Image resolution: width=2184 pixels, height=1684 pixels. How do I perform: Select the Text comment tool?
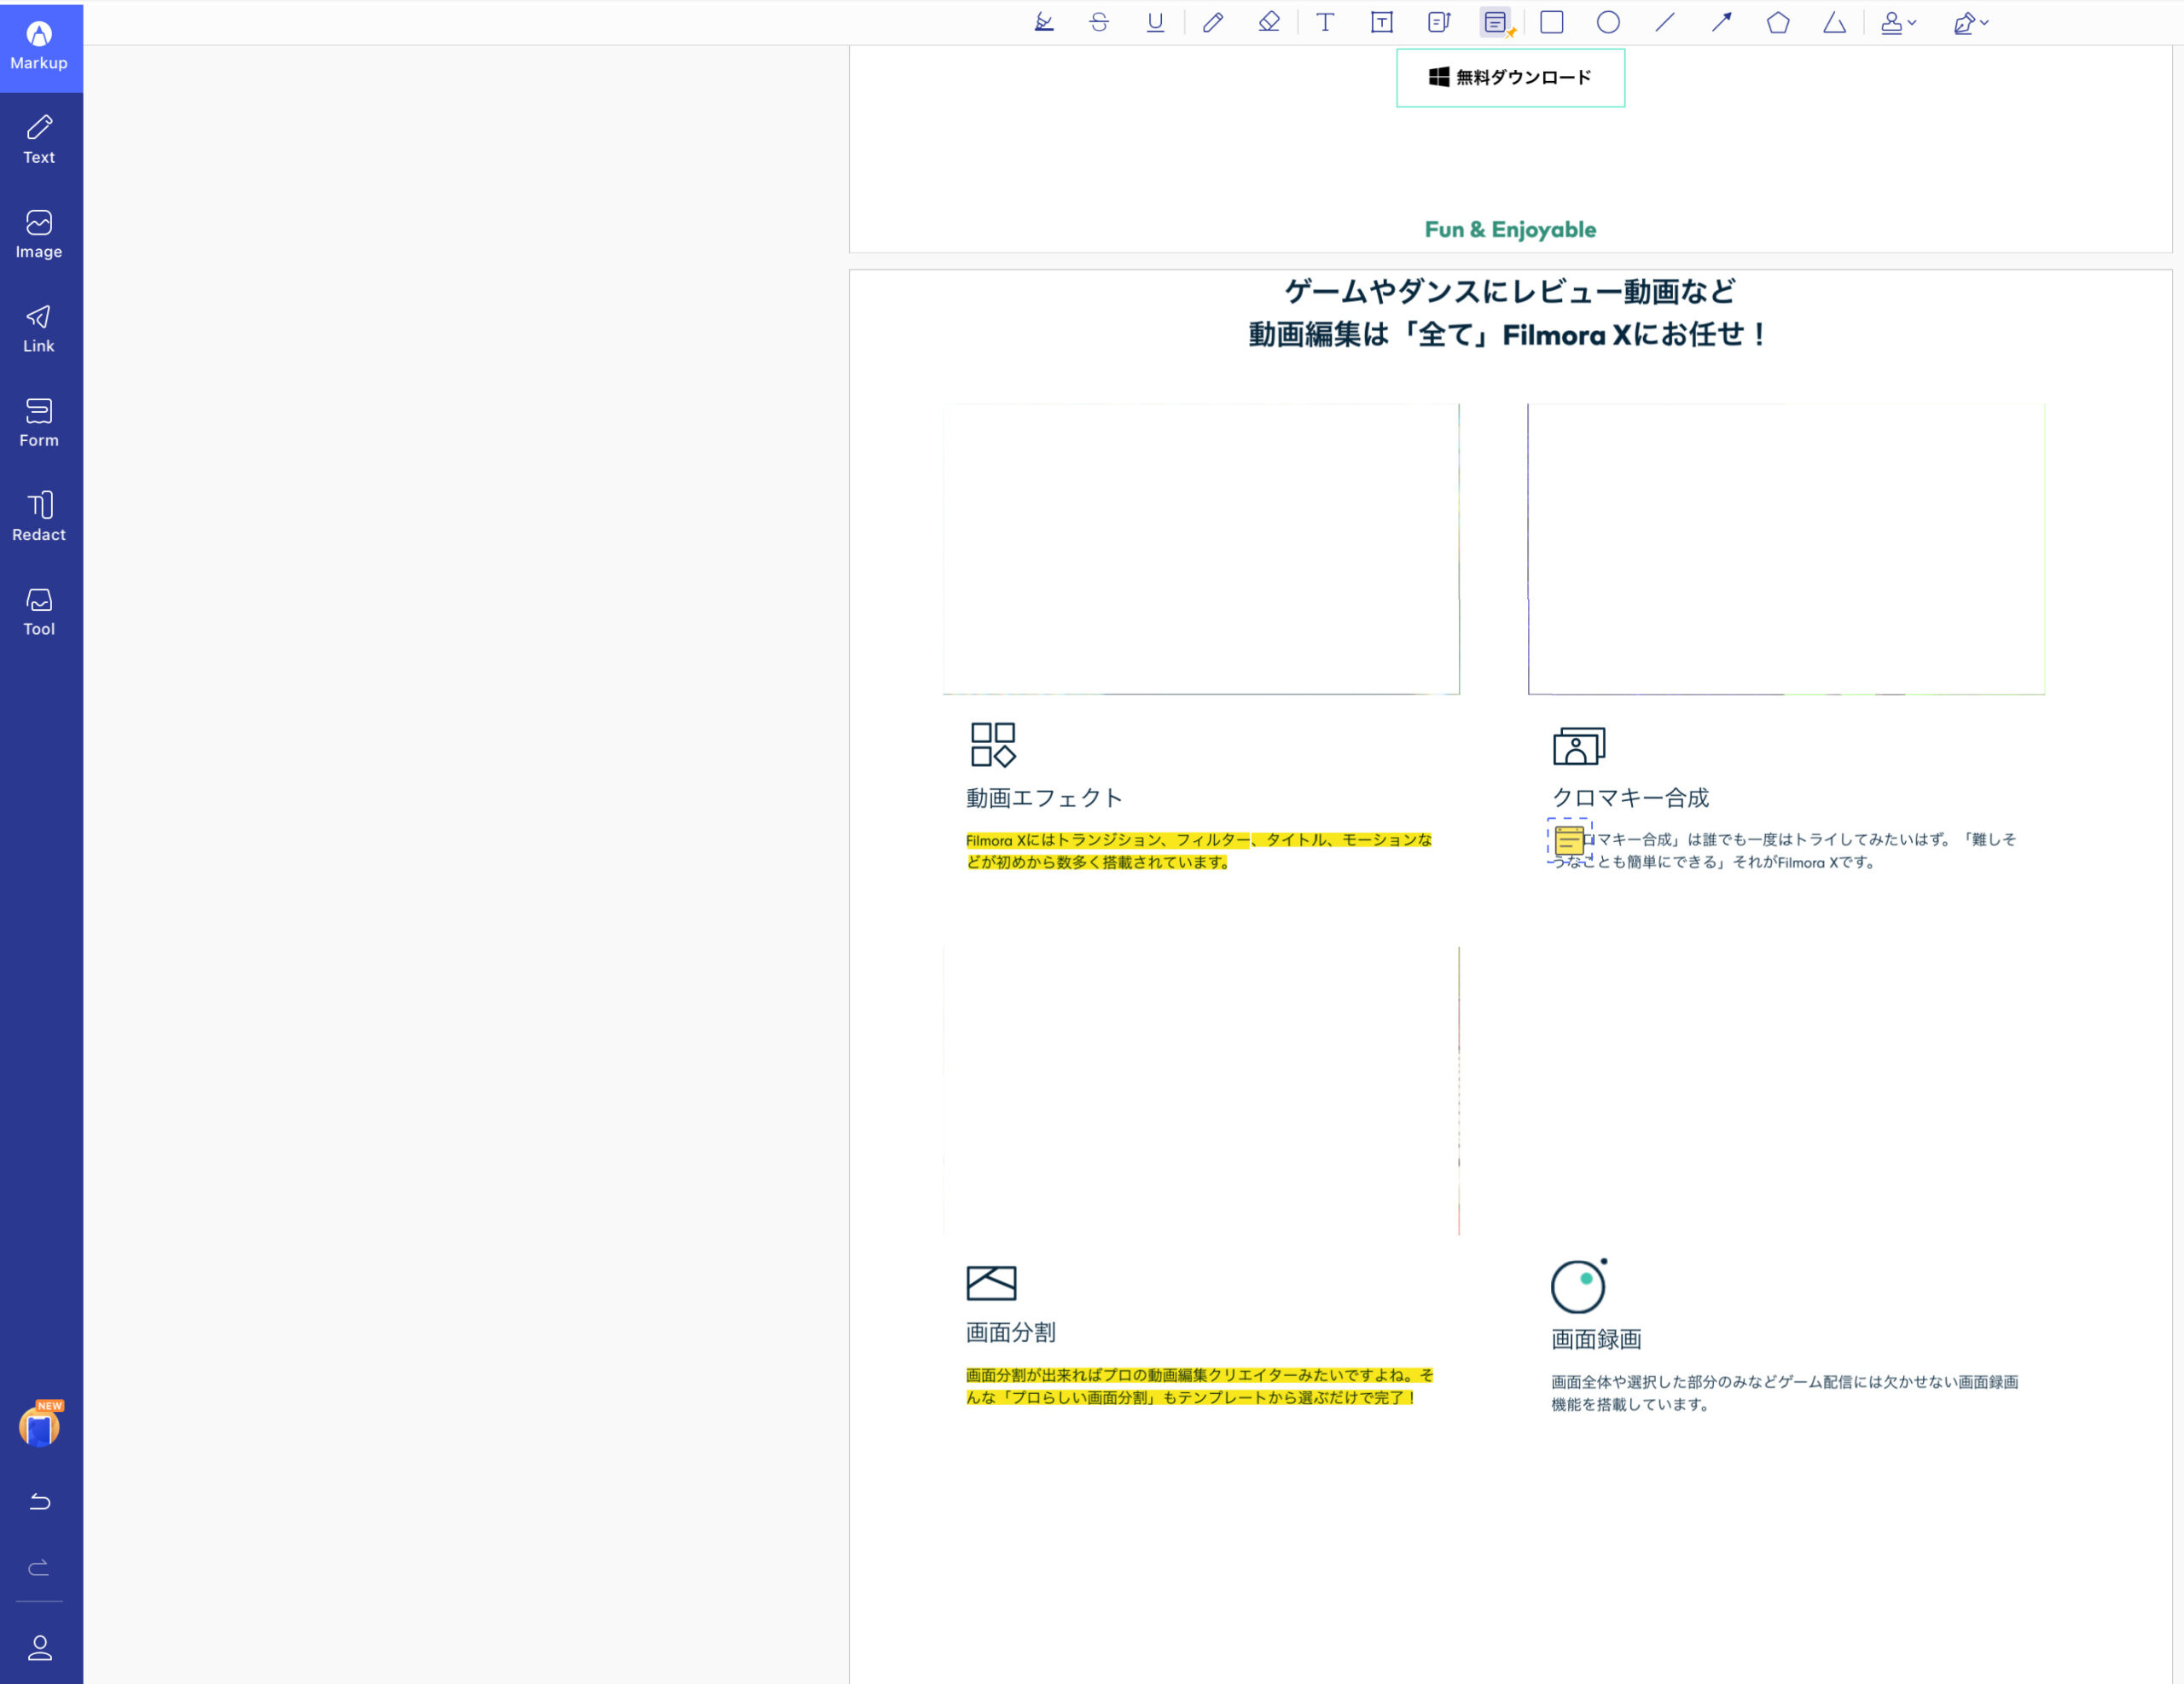(1325, 22)
